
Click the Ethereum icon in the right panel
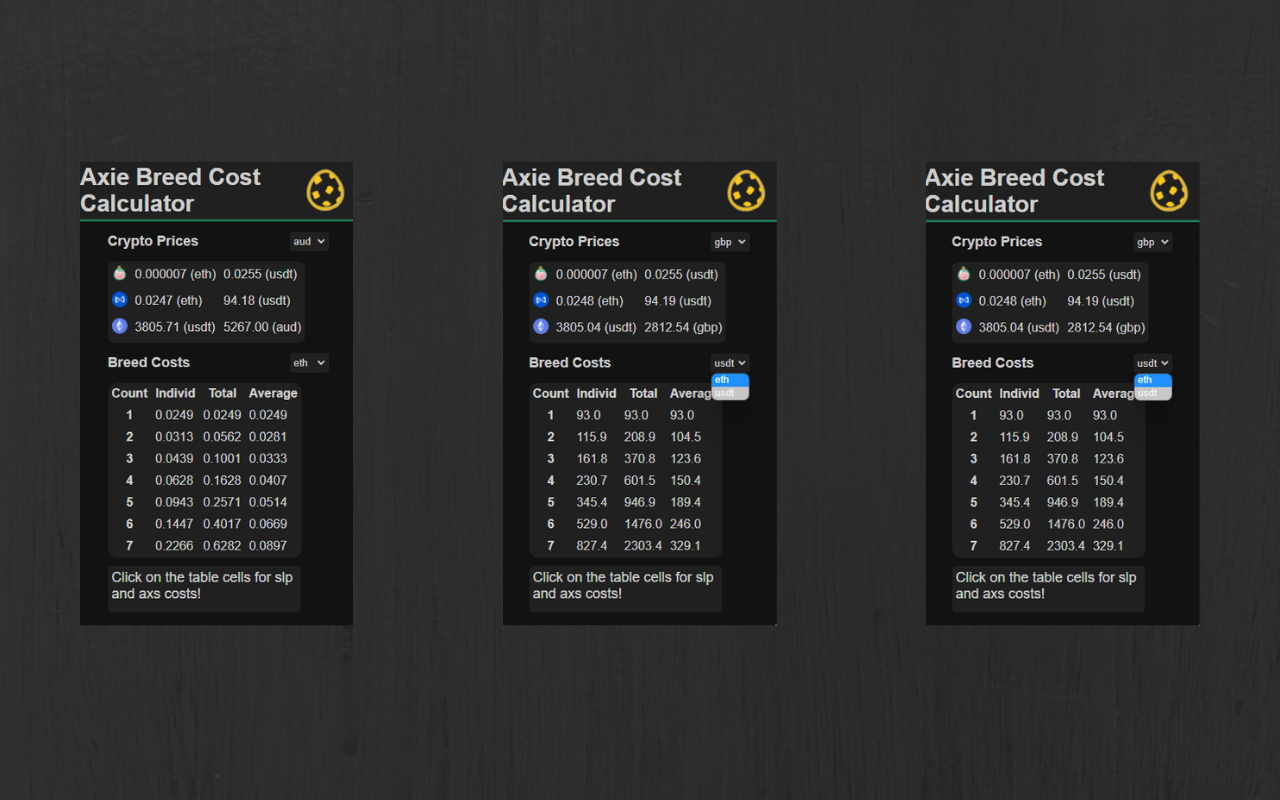pos(964,326)
